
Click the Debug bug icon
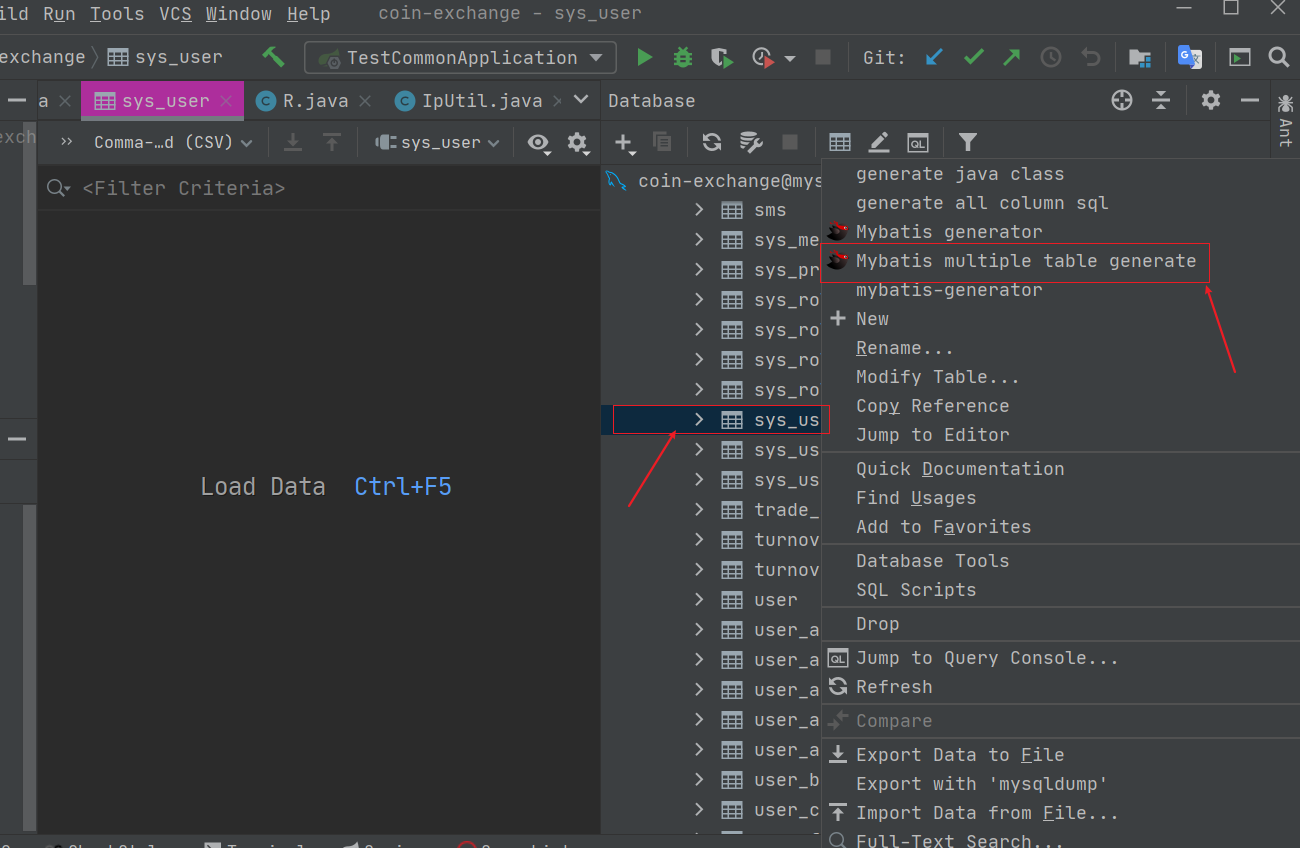tap(683, 58)
